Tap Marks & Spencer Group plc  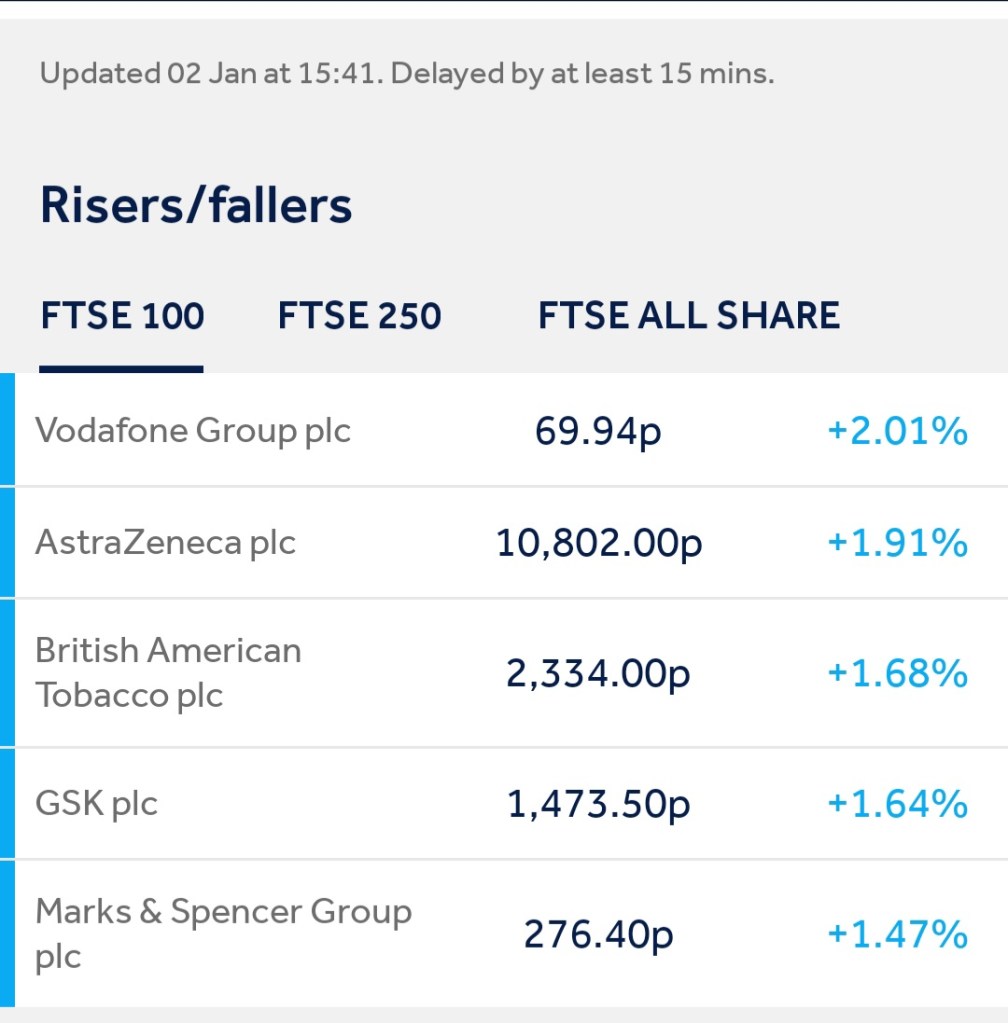tap(223, 933)
